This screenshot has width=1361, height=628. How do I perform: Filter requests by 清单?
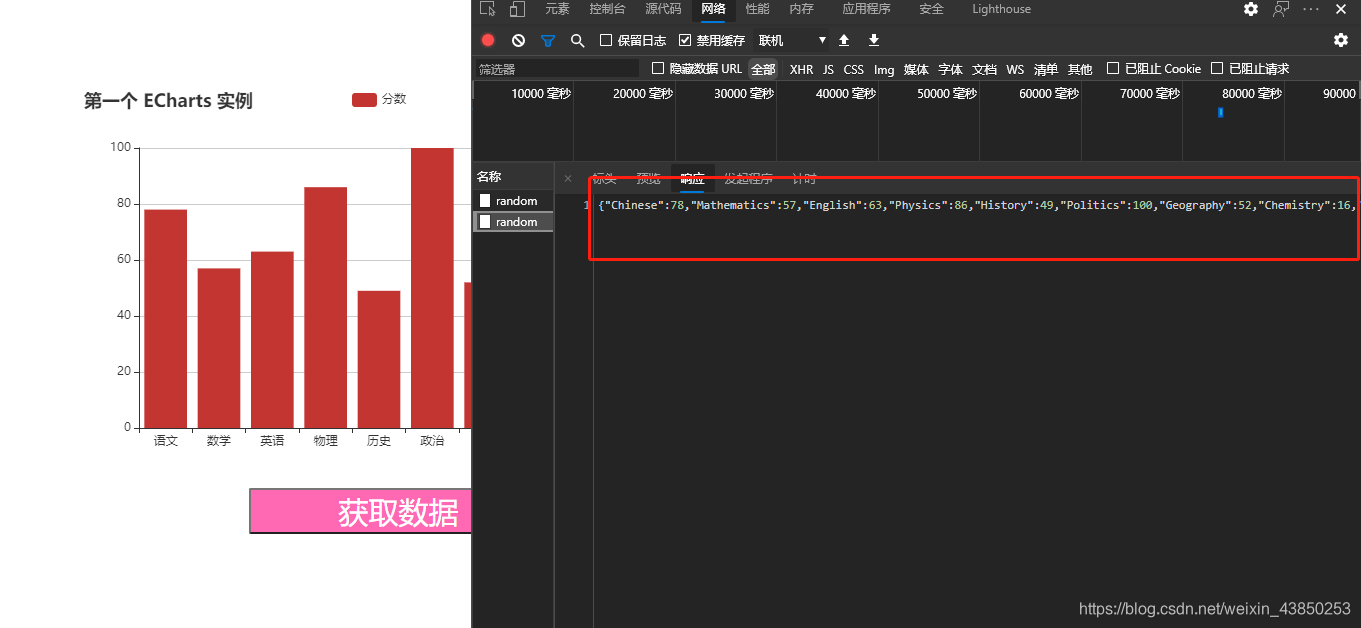click(x=1045, y=69)
